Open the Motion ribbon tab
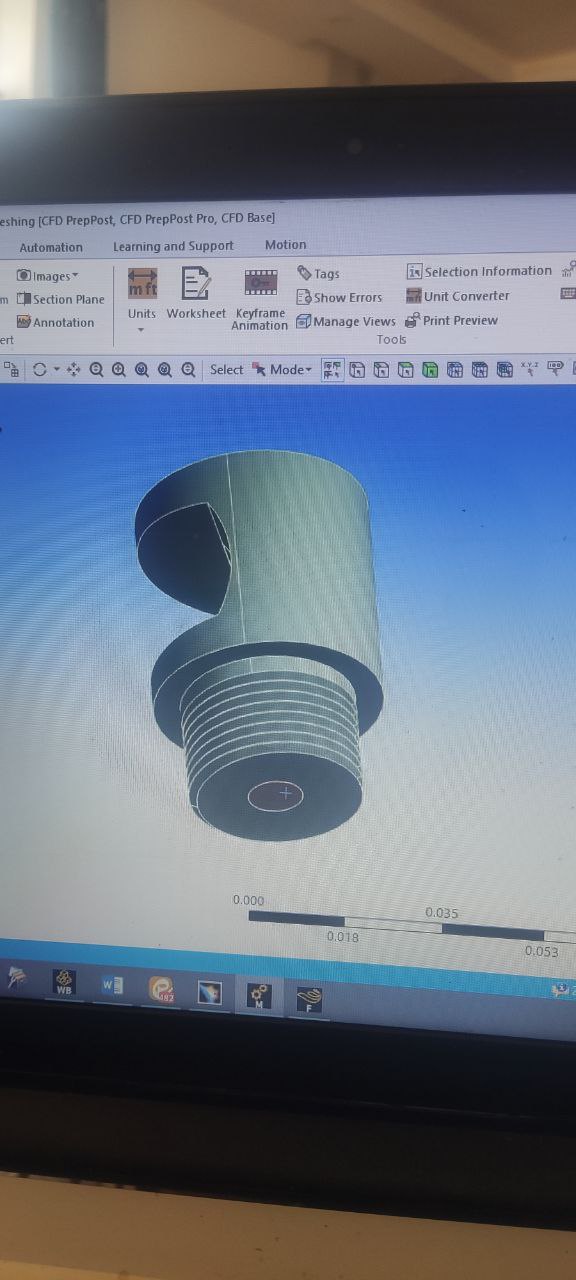Screen dimensions: 576x1280 point(286,244)
